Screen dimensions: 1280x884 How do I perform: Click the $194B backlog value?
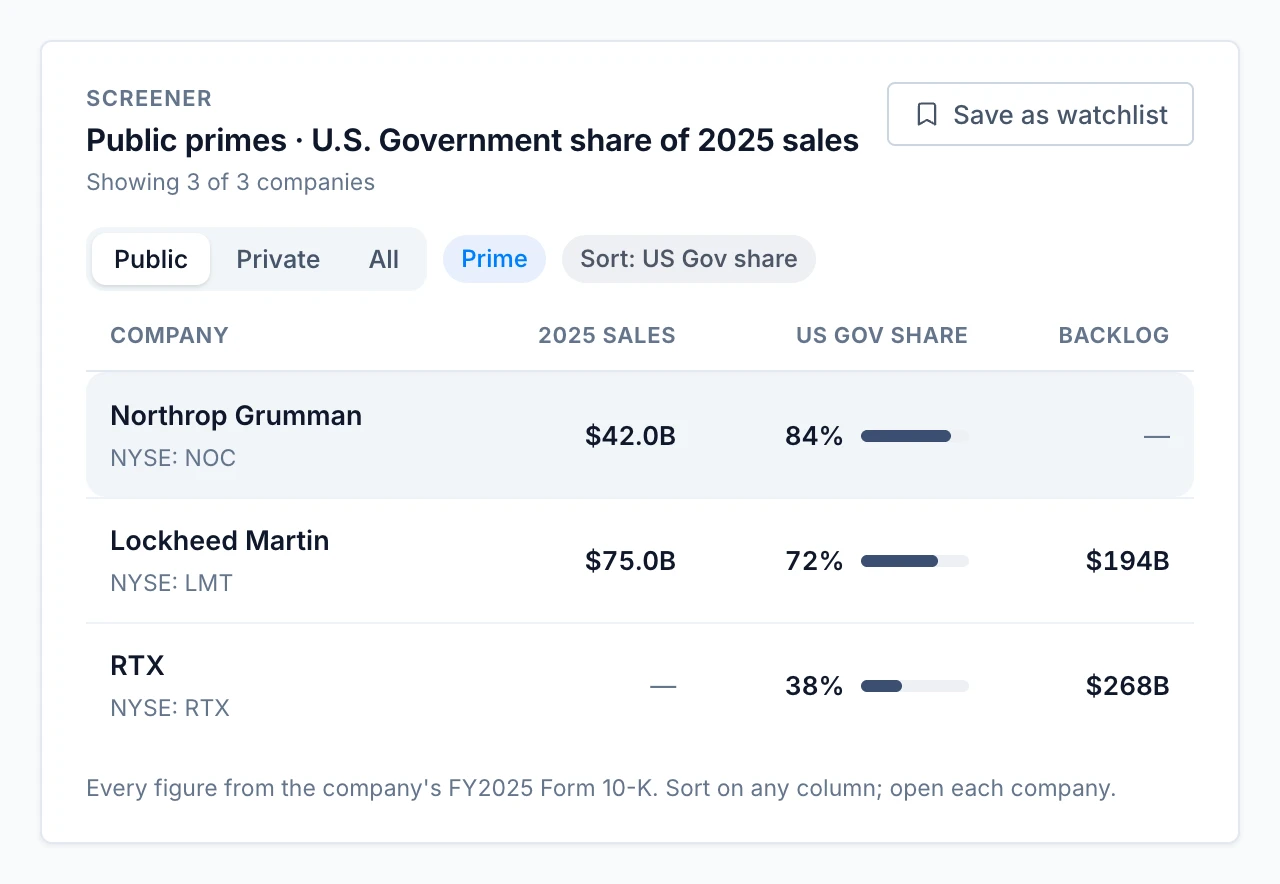click(x=1128, y=561)
